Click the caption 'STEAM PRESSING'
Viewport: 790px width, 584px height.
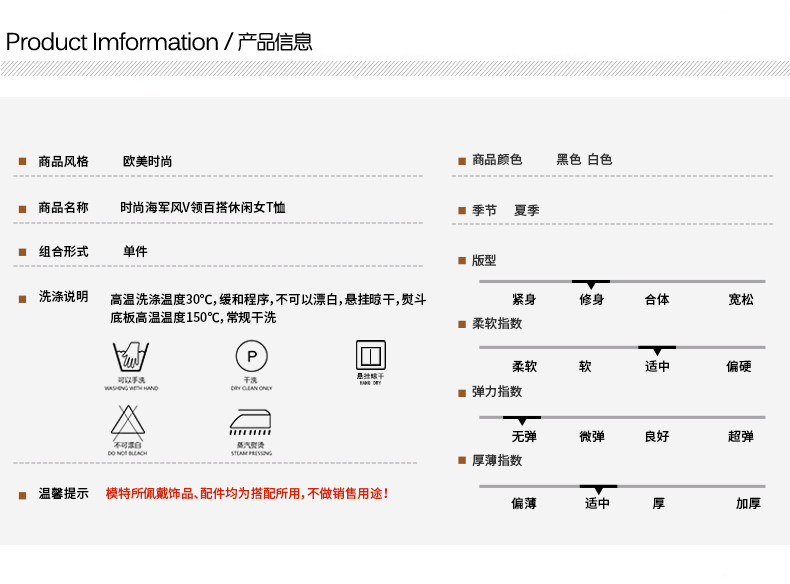click(x=251, y=453)
